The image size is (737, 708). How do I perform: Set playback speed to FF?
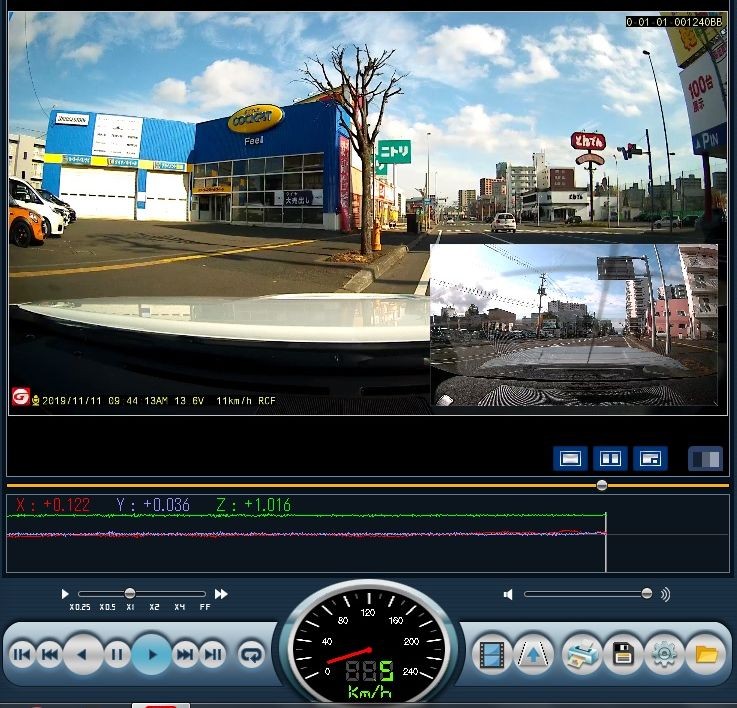pos(205,607)
